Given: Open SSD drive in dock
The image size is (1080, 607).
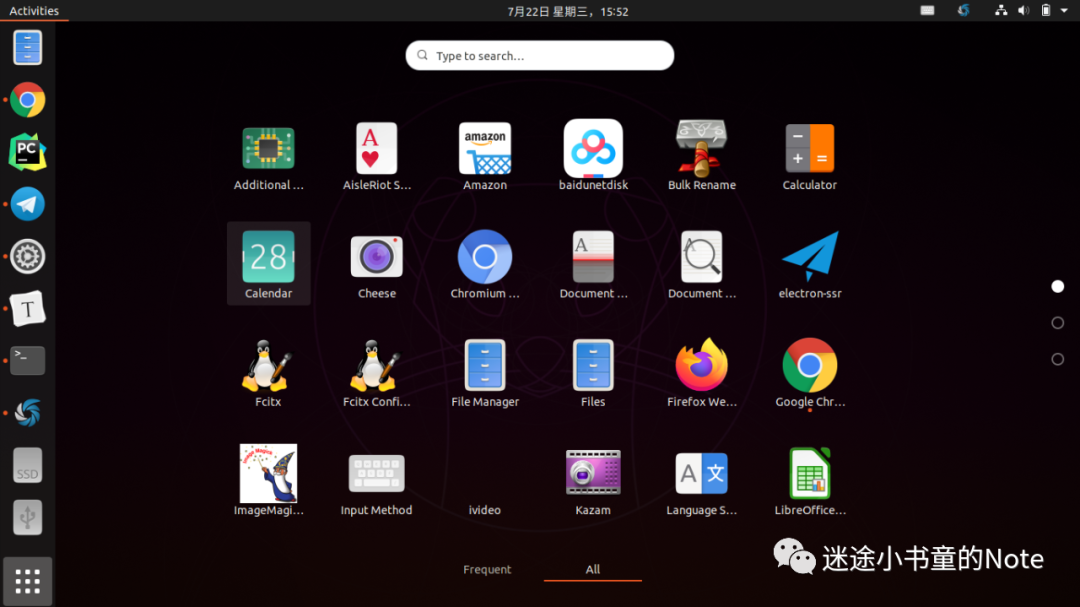Looking at the screenshot, I should click(28, 465).
